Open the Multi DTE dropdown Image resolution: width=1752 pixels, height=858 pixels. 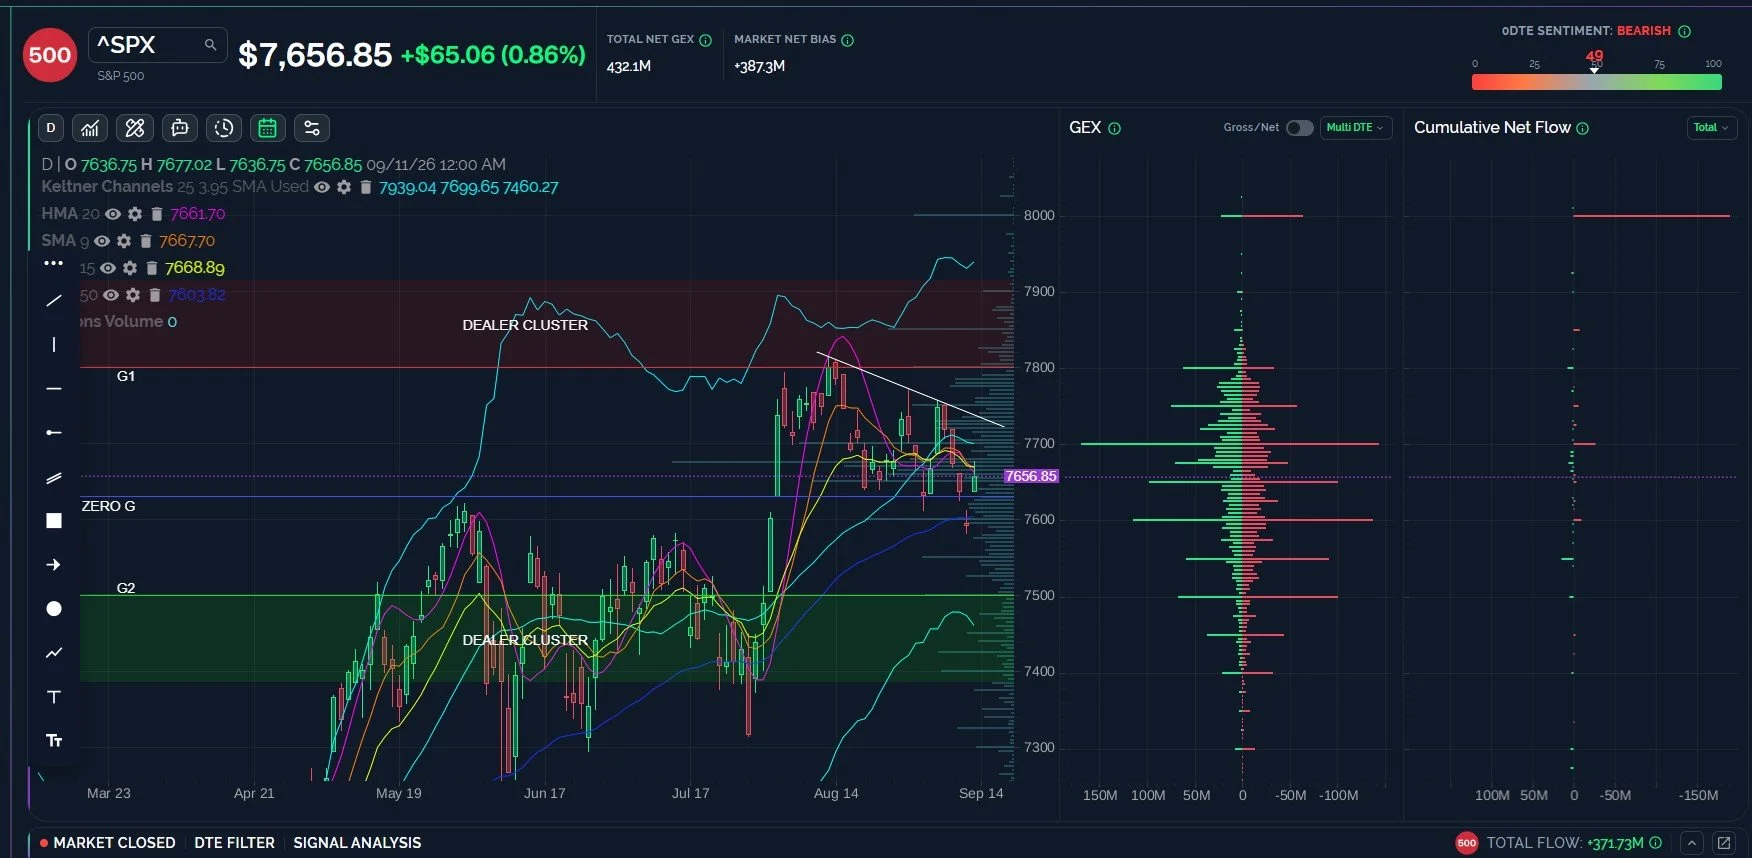pos(1356,128)
